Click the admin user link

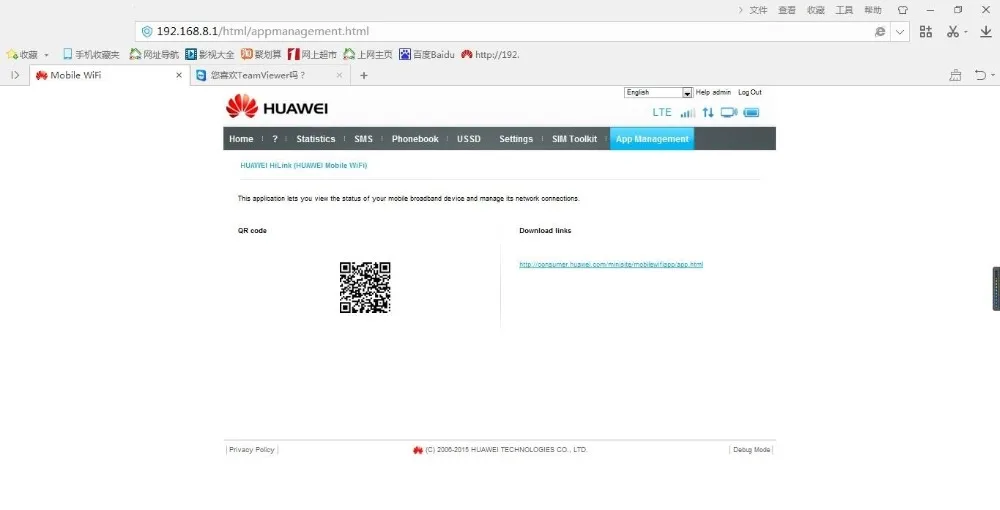click(722, 92)
